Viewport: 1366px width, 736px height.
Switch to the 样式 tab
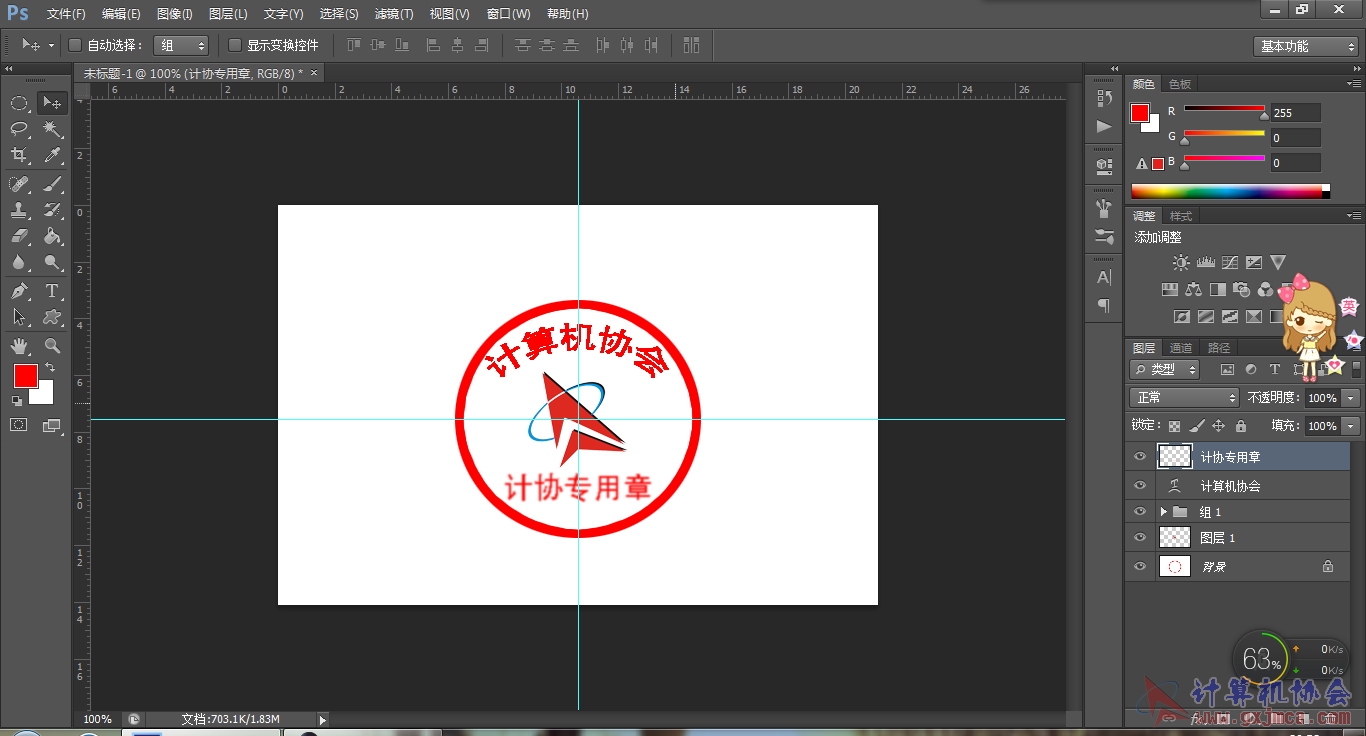click(x=1181, y=216)
